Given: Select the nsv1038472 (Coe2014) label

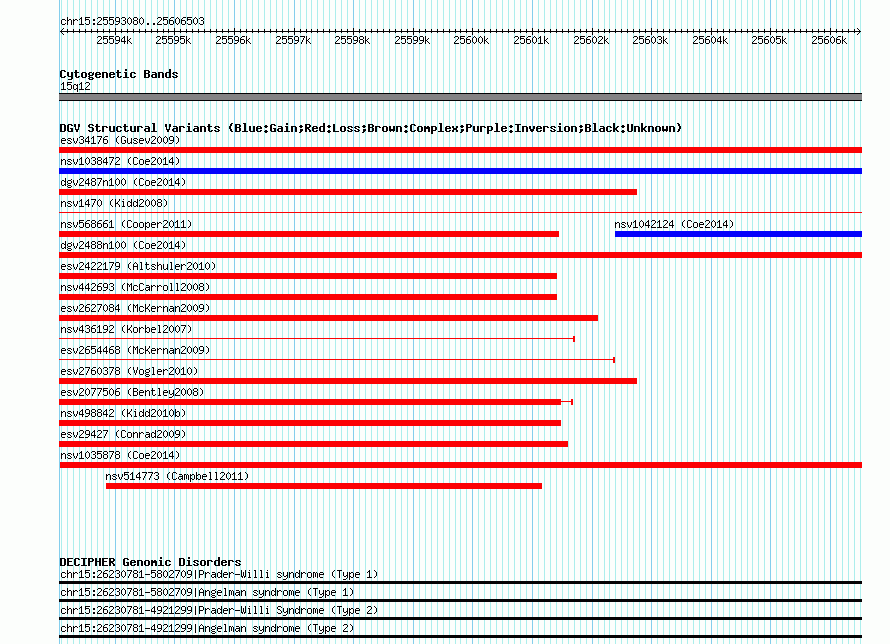Looking at the screenshot, I should click(x=120, y=161).
